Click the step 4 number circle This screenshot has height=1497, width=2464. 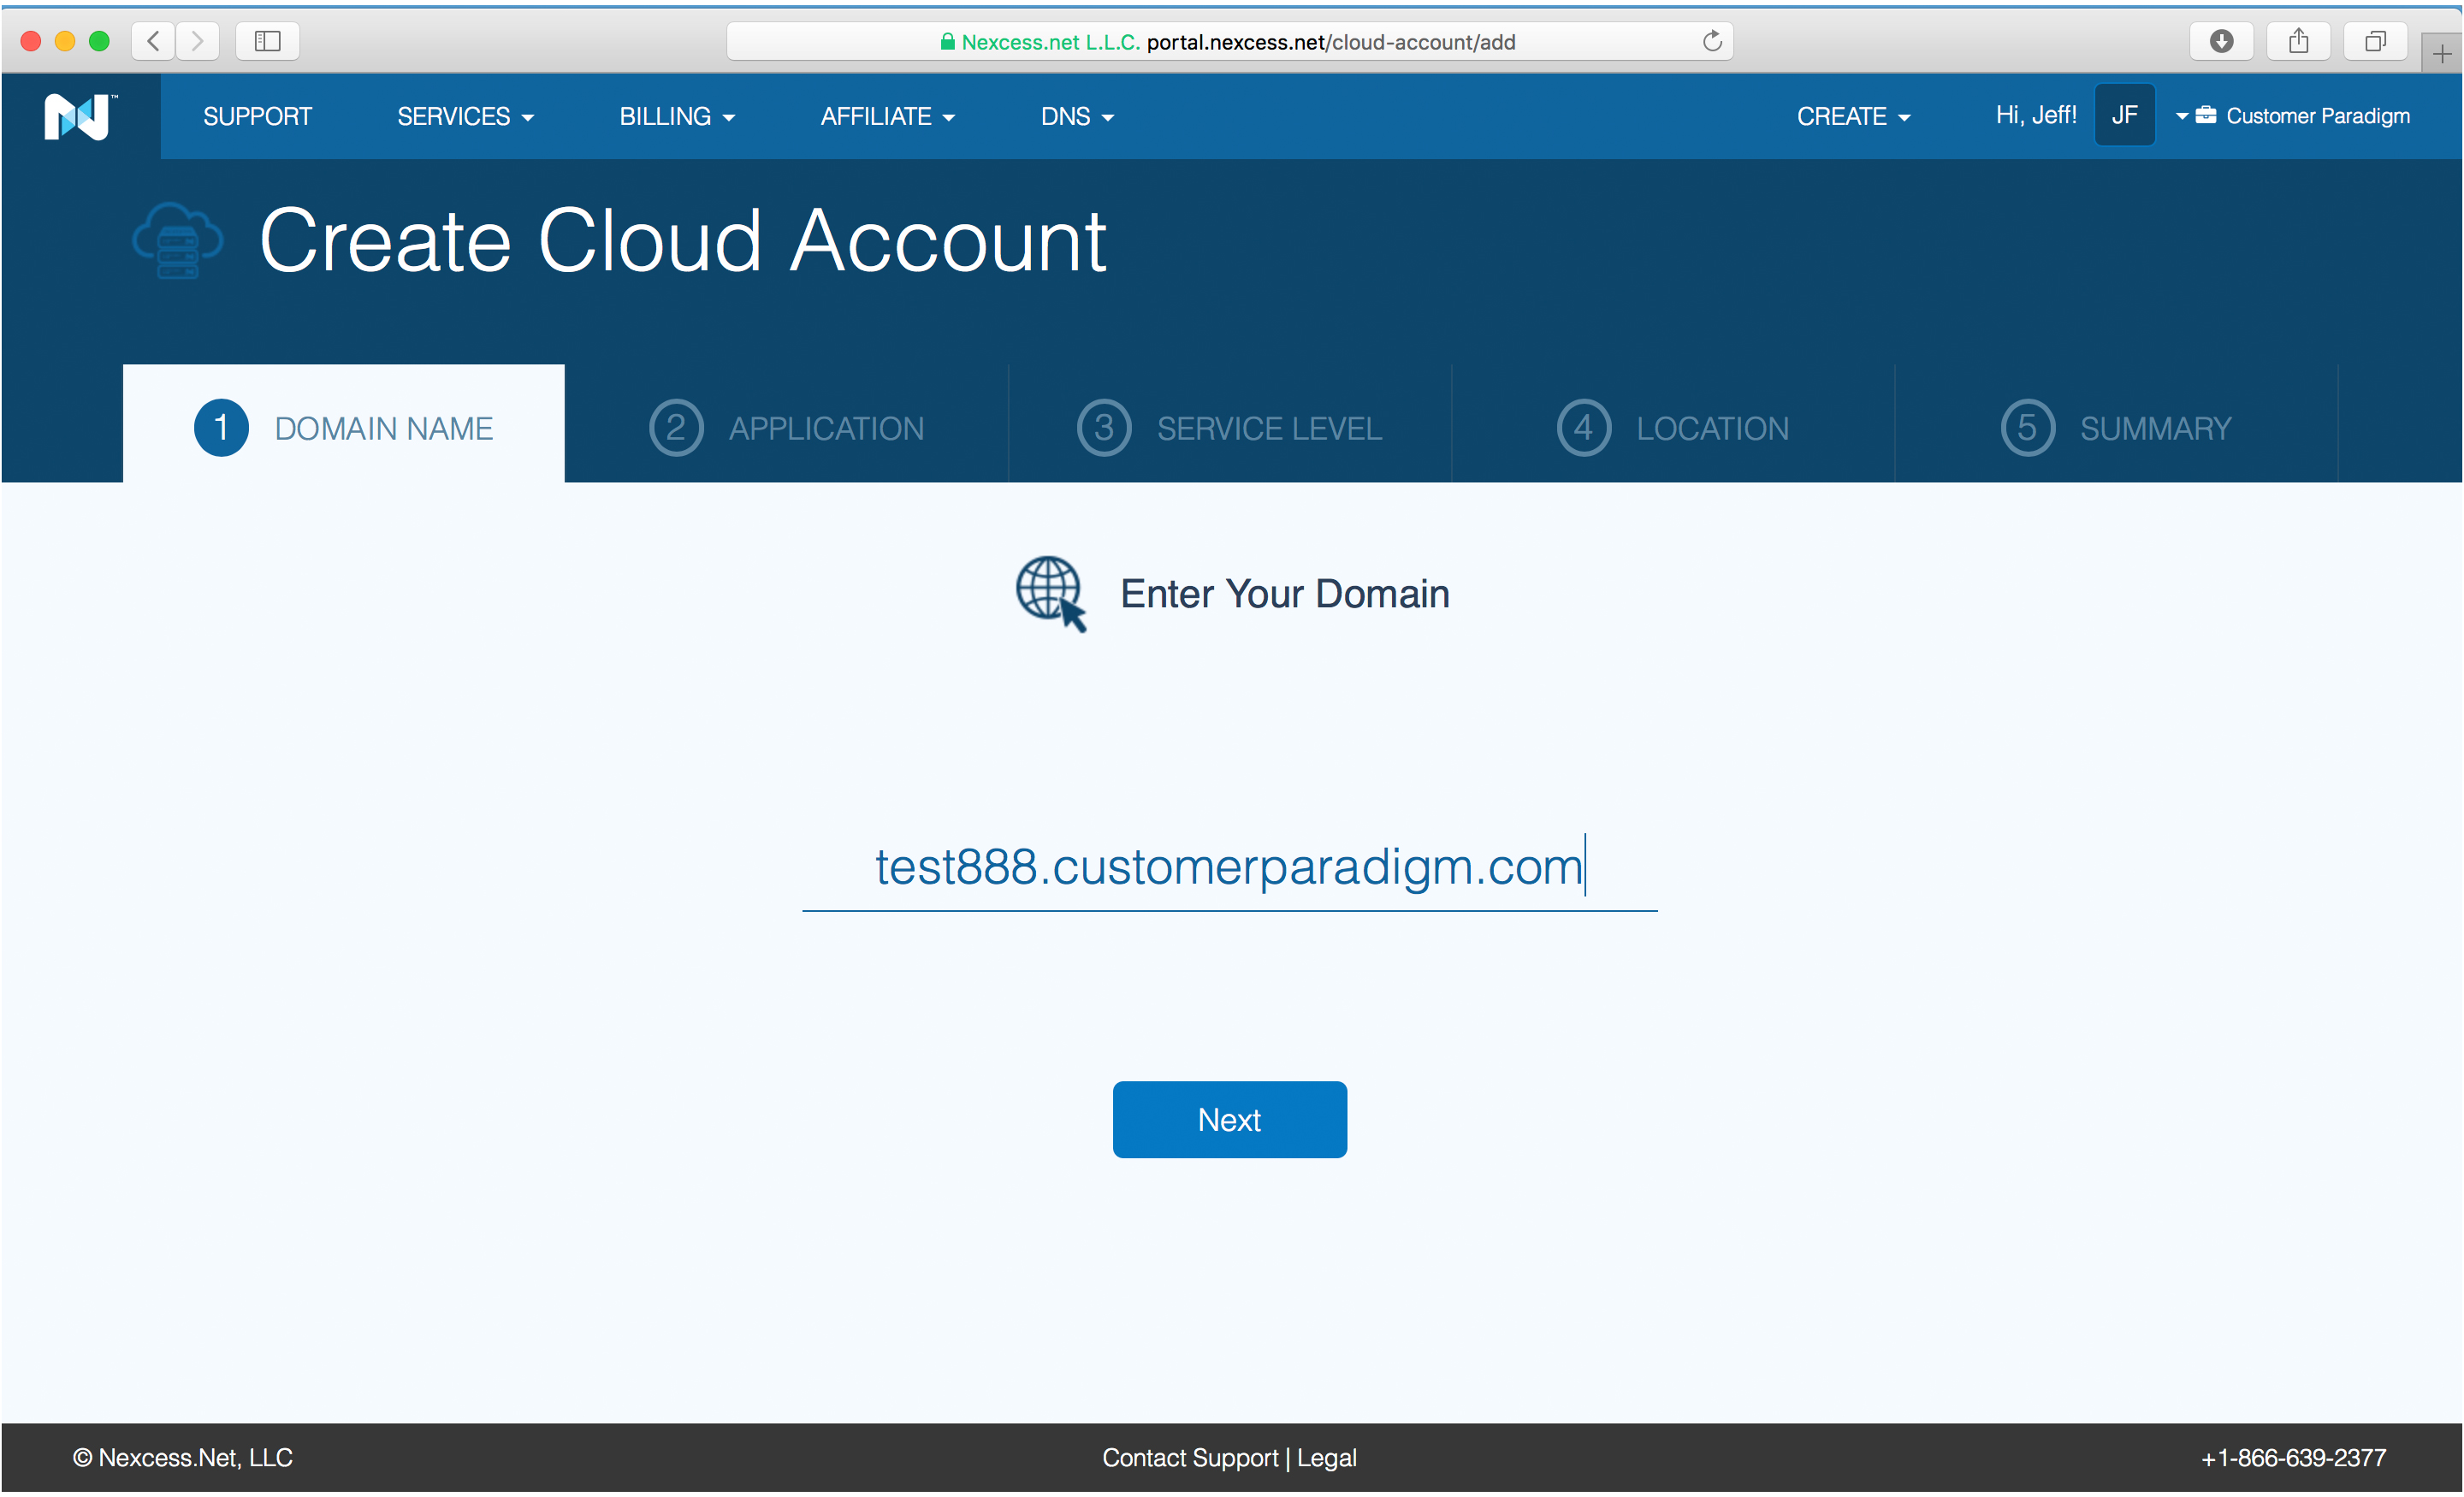tap(1584, 428)
